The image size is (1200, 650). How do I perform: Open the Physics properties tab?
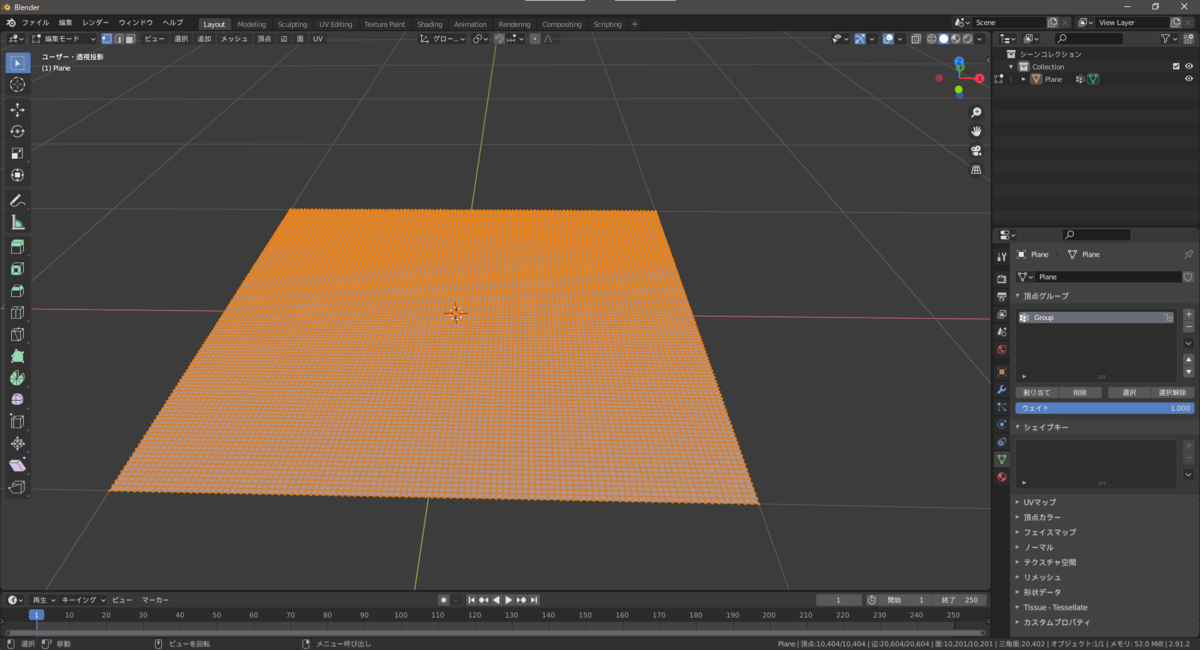click(1001, 424)
